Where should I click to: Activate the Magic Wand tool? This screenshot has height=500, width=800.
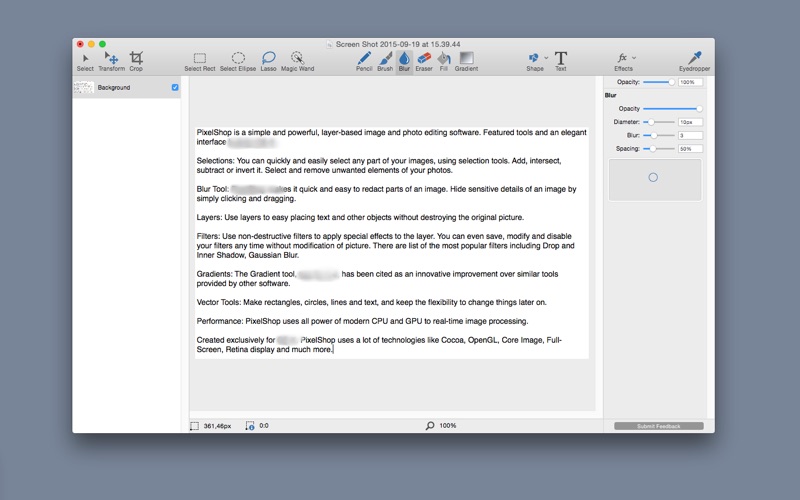coord(297,62)
